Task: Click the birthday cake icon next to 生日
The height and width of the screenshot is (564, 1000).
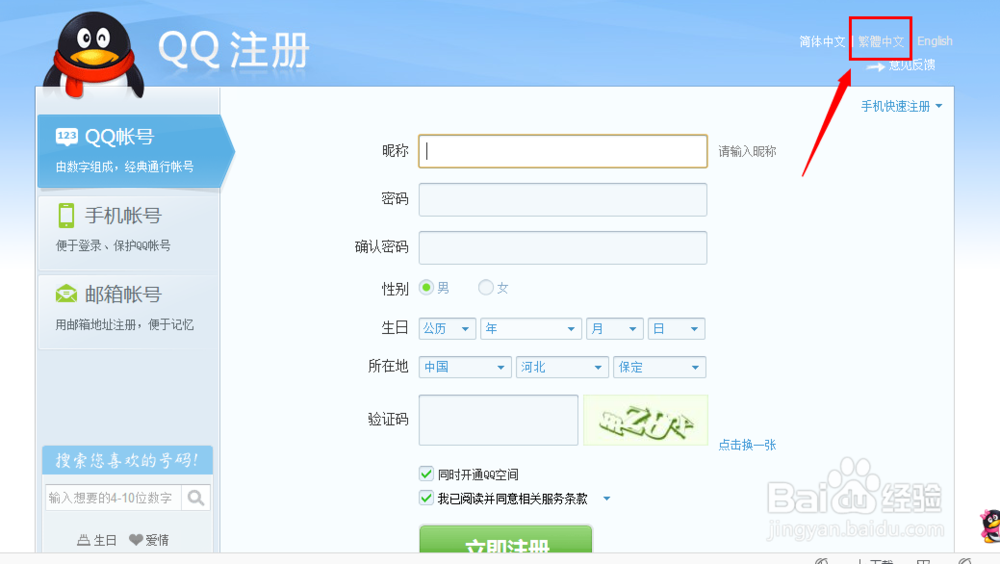Action: (84, 540)
